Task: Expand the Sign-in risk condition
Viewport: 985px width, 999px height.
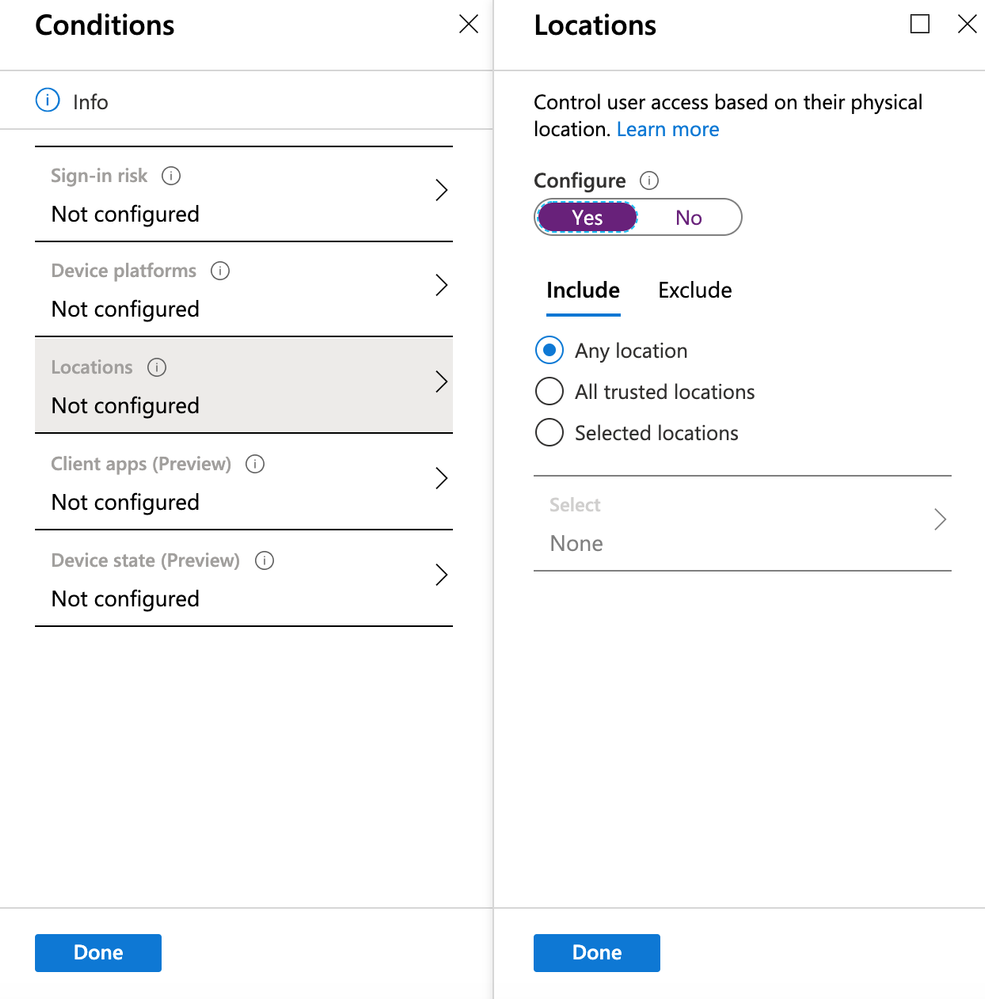Action: (441, 191)
